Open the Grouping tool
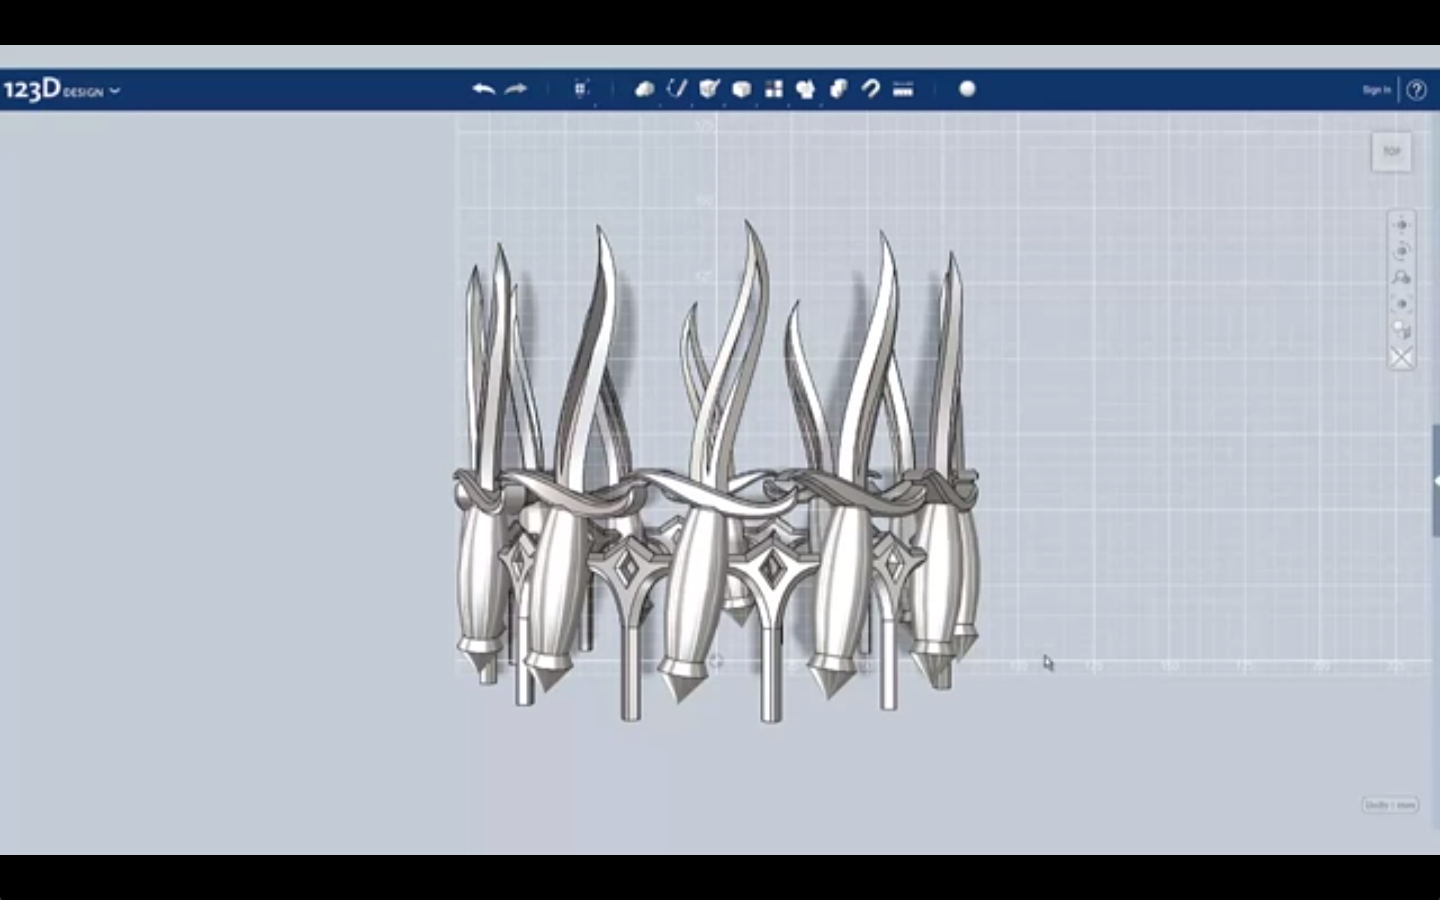This screenshot has height=900, width=1440. point(806,89)
